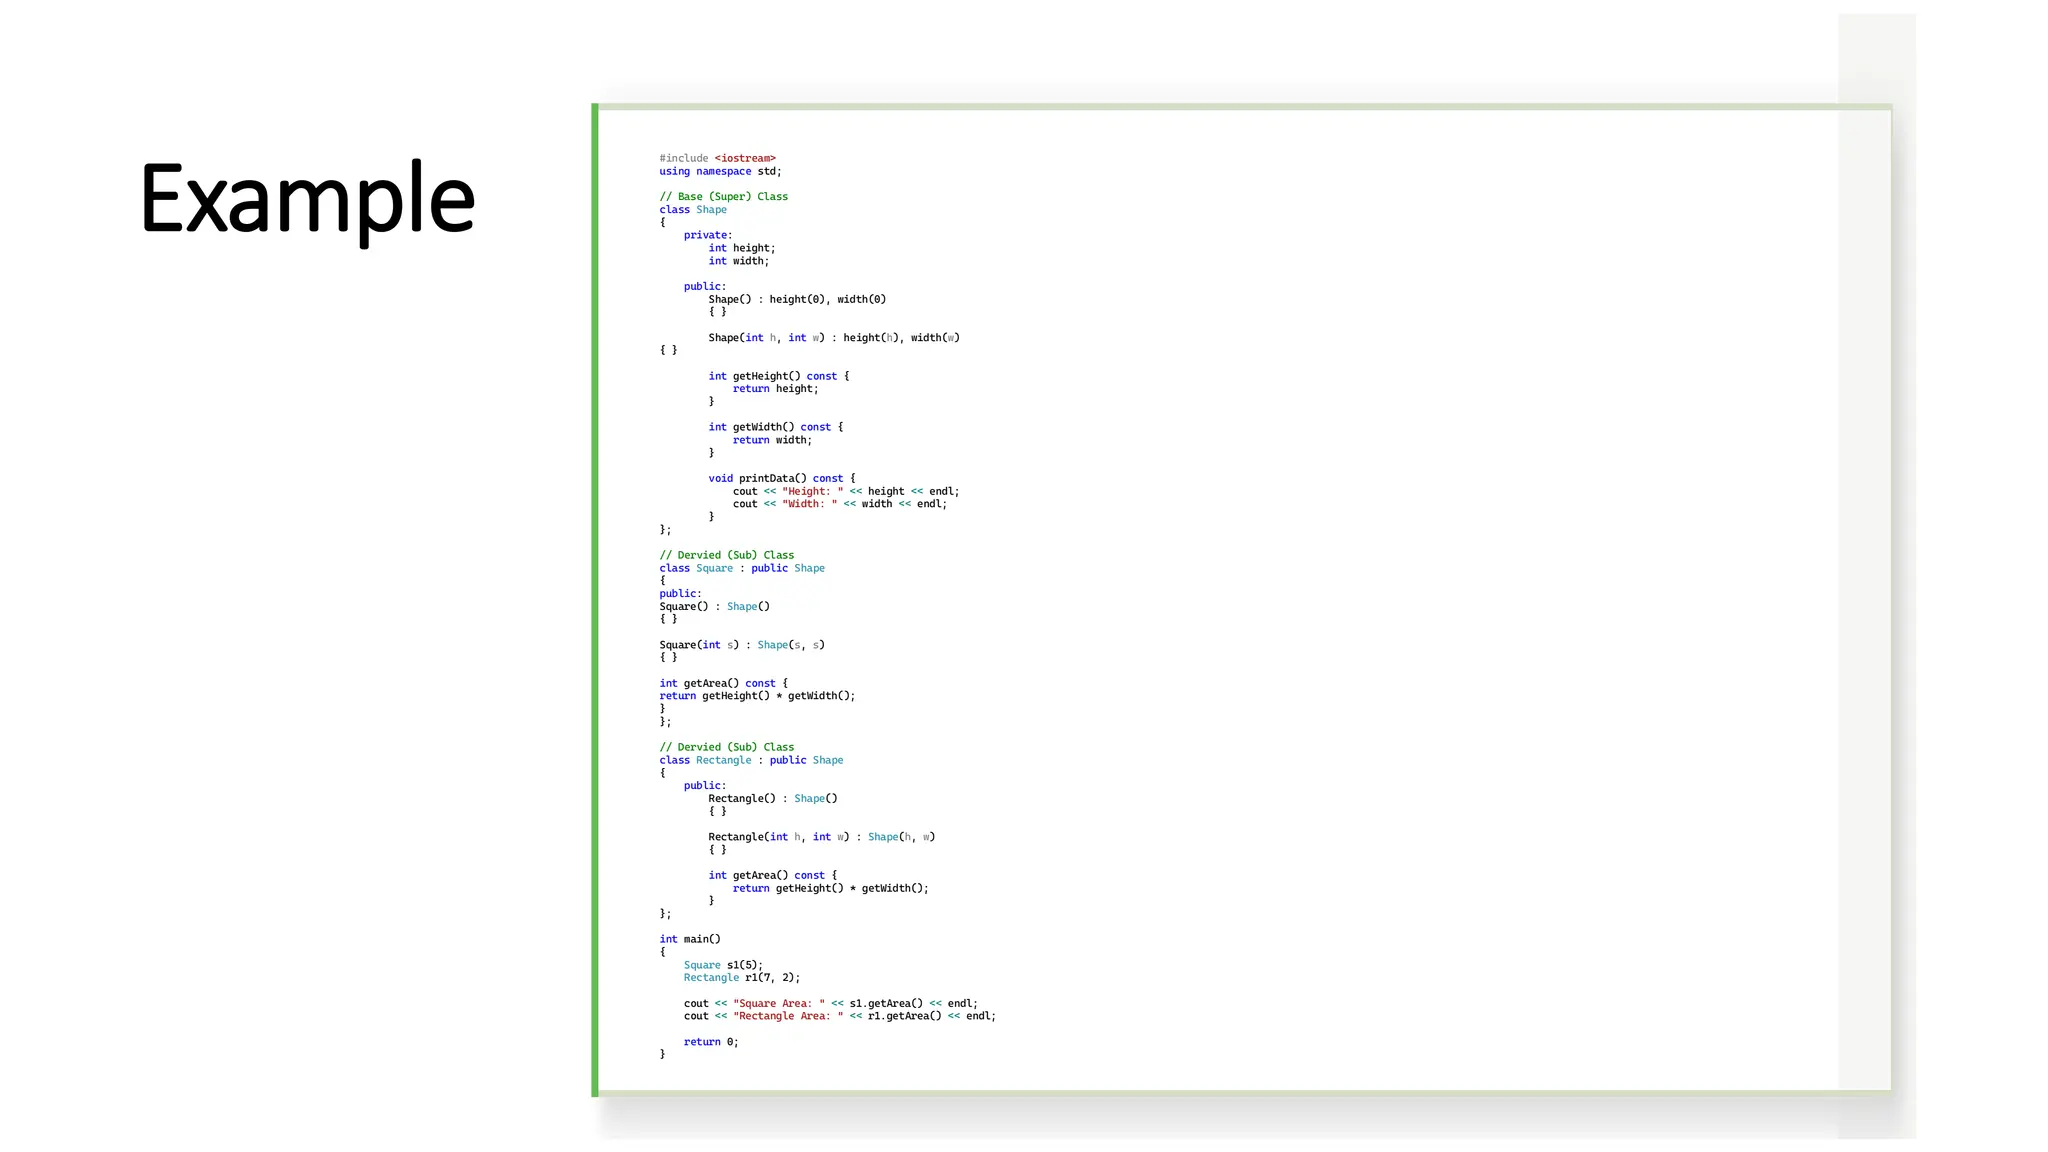This screenshot has height=1152, width=2048.
Task: Click the "Square() : Shape()" constructor line
Action: [x=714, y=606]
